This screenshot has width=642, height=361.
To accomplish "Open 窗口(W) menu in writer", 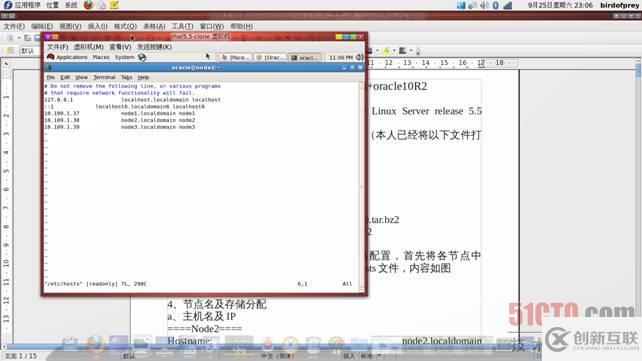I will (x=212, y=26).
